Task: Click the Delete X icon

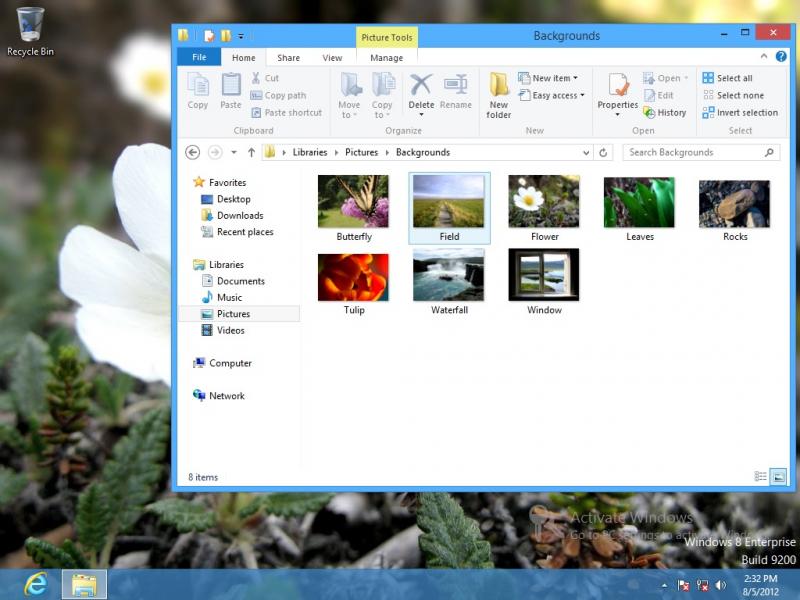Action: (x=421, y=85)
